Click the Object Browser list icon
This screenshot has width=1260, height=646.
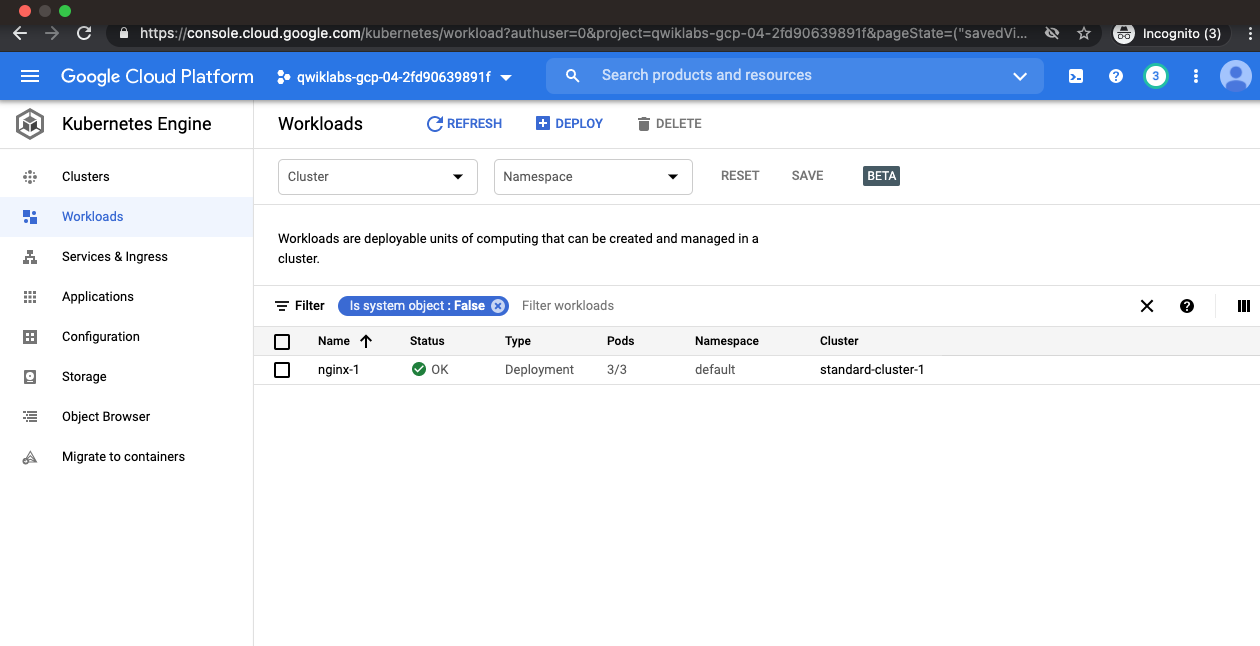(30, 417)
